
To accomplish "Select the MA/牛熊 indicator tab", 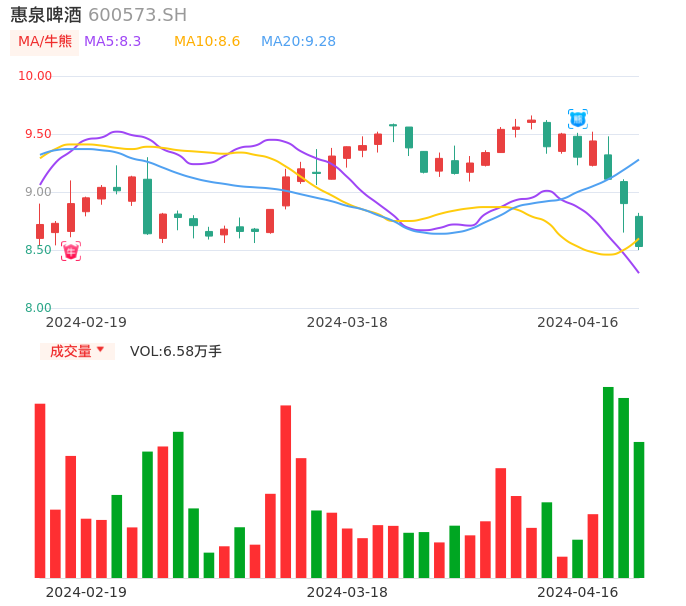I will (44, 42).
